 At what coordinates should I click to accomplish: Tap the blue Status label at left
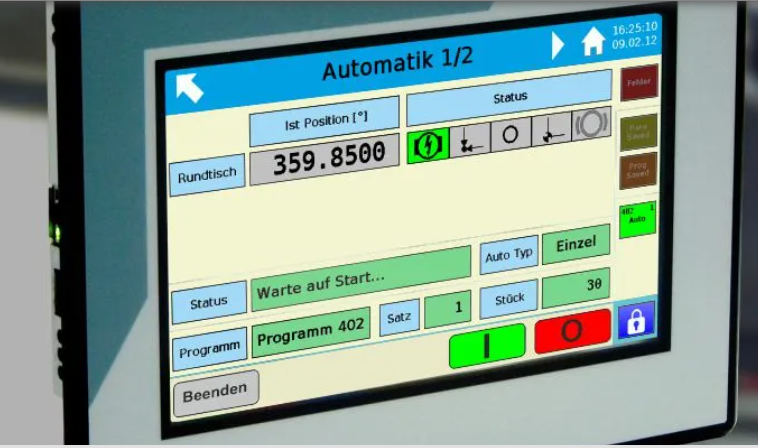click(209, 303)
